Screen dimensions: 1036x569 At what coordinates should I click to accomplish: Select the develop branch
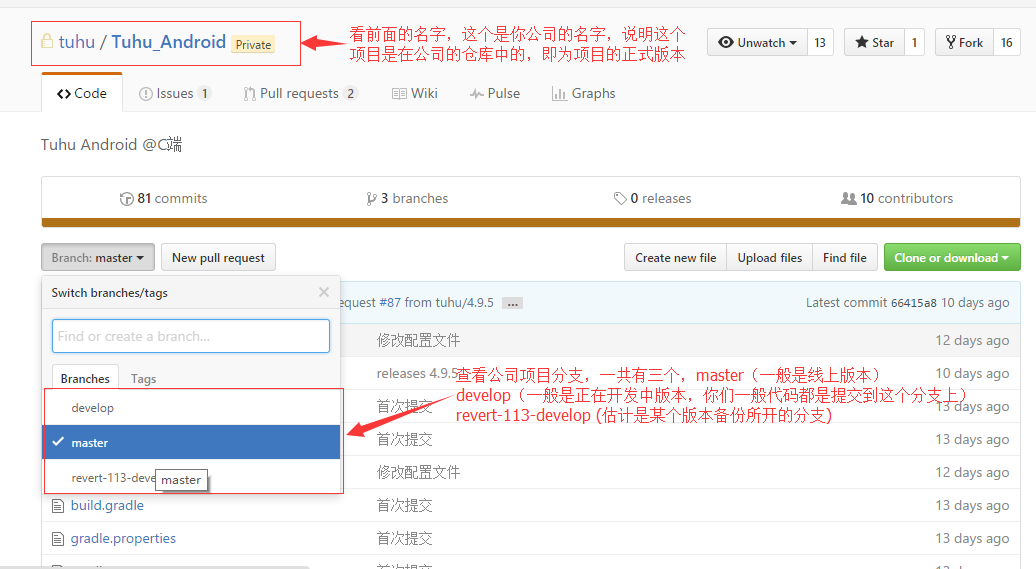[192, 408]
